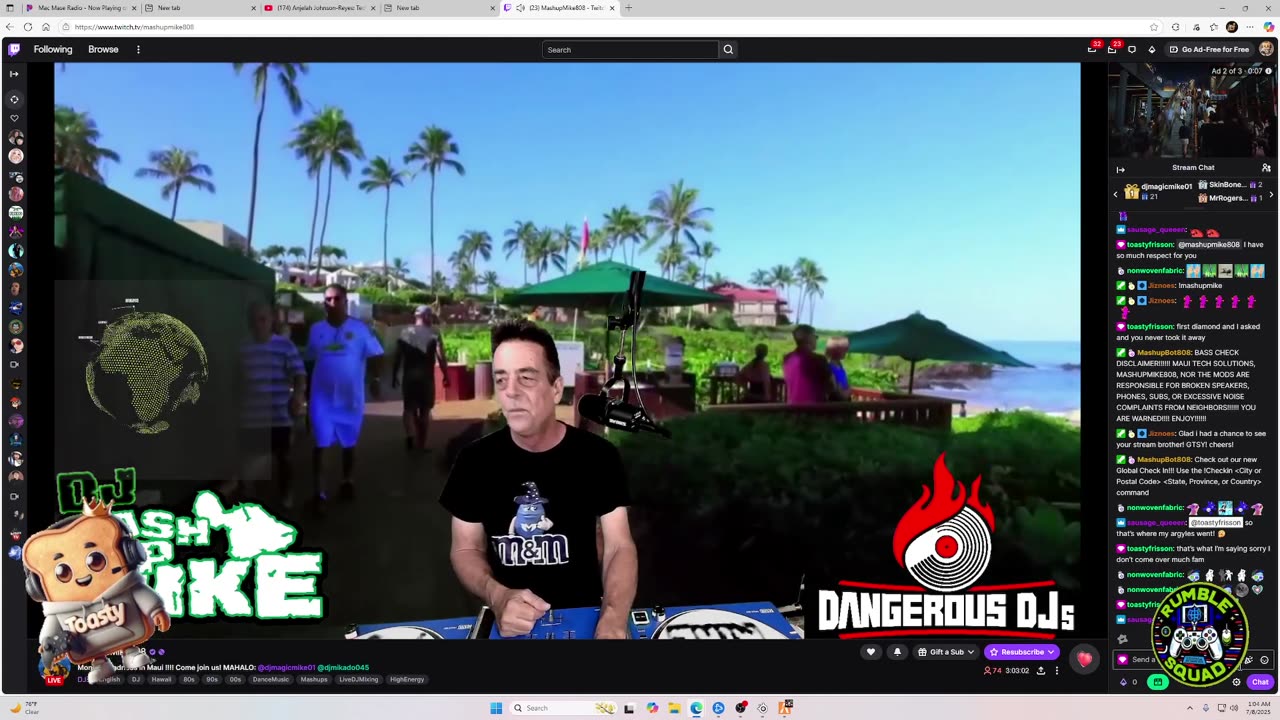Click the Windows taskbar search box
The height and width of the screenshot is (720, 1280).
pyautogui.click(x=563, y=708)
